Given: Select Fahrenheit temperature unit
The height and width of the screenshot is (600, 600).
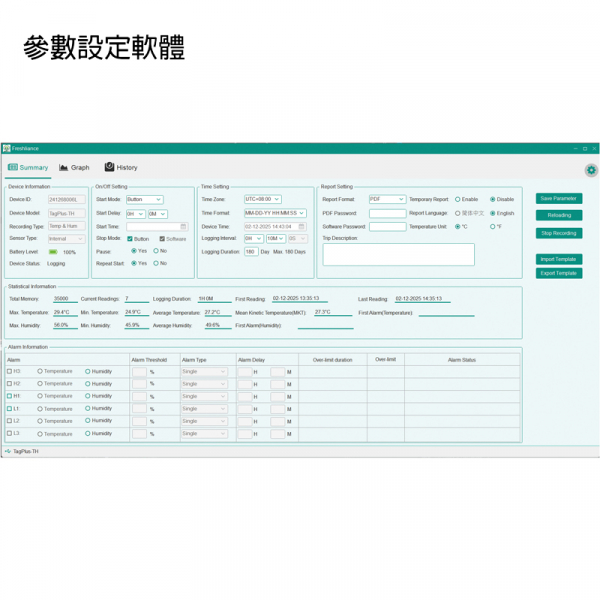Looking at the screenshot, I should (x=492, y=227).
